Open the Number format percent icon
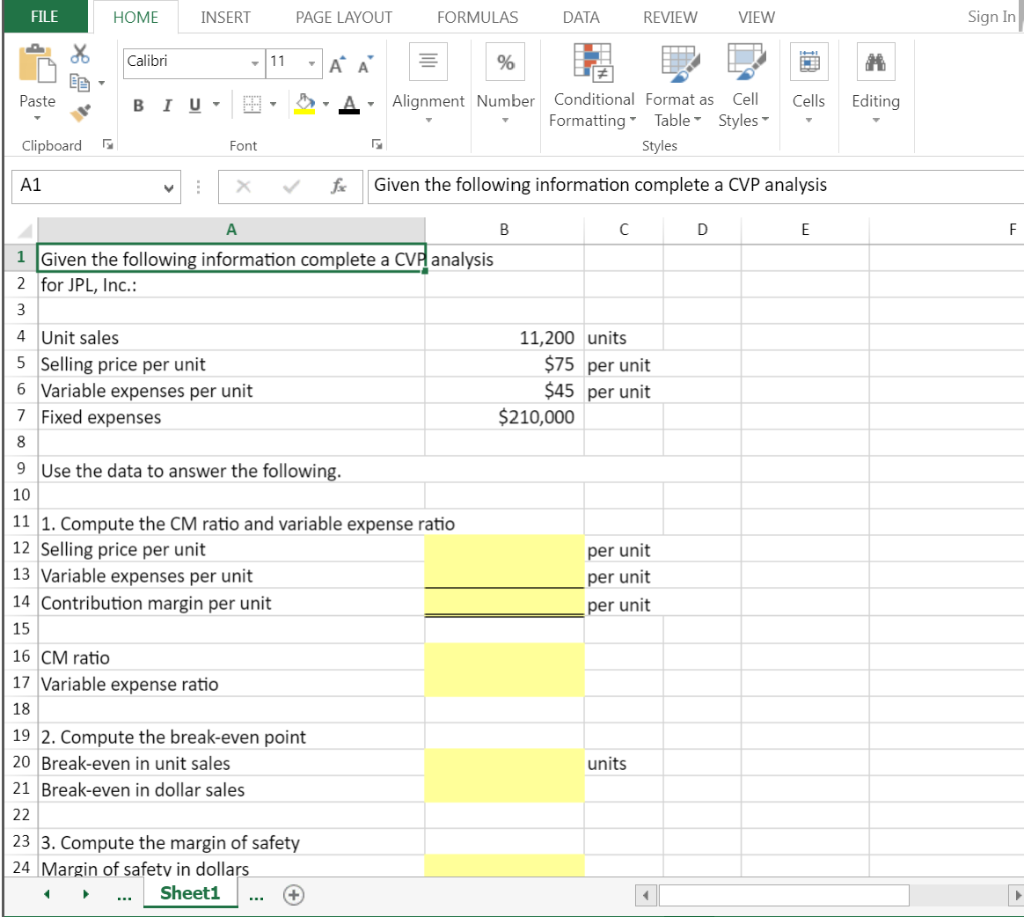Image resolution: width=1024 pixels, height=917 pixels. [505, 61]
